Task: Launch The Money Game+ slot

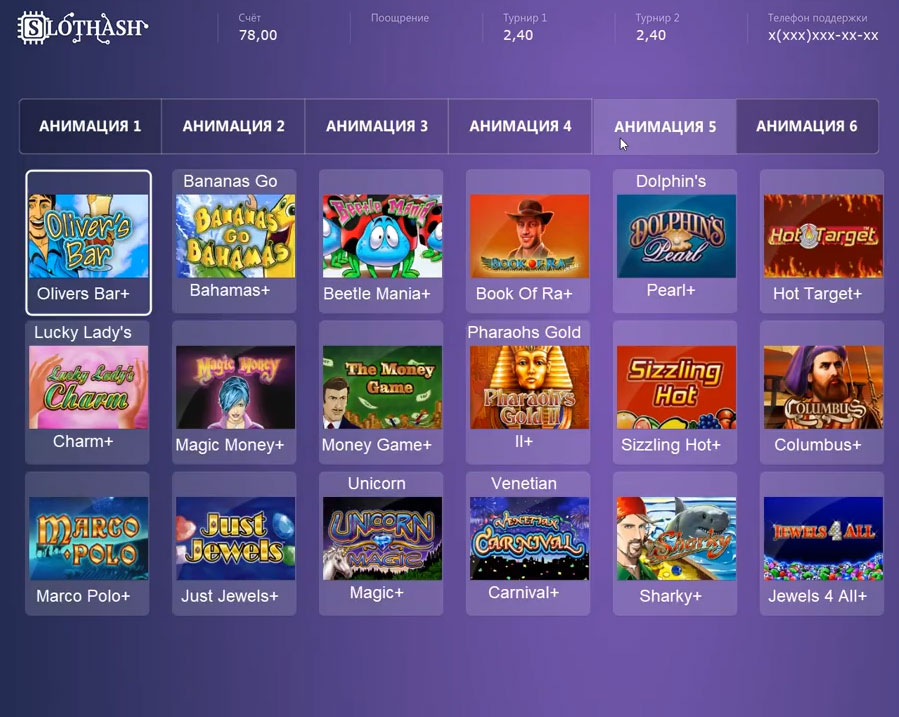Action: pos(381,393)
